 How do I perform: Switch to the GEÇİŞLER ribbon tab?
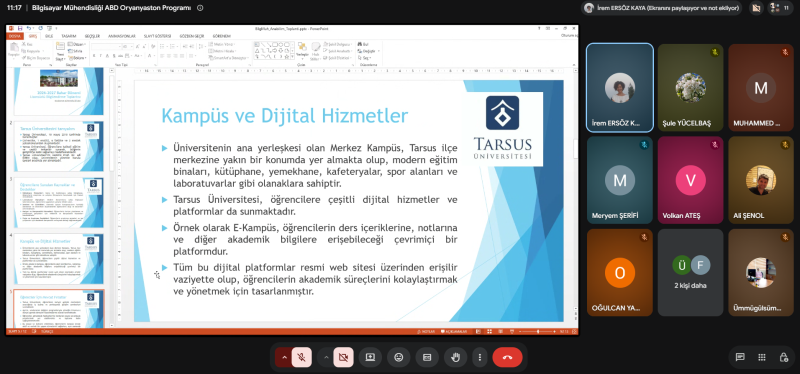(x=92, y=36)
